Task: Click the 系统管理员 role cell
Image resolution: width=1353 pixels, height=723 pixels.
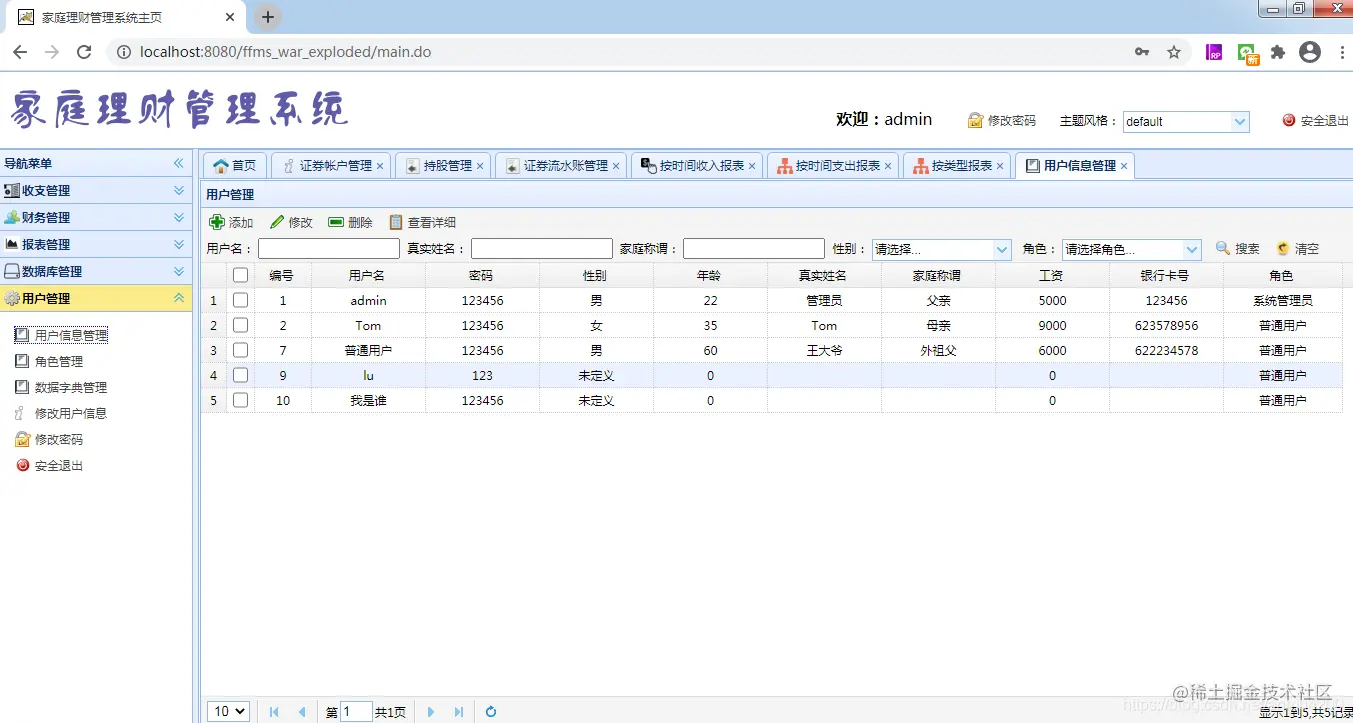Action: point(1282,300)
